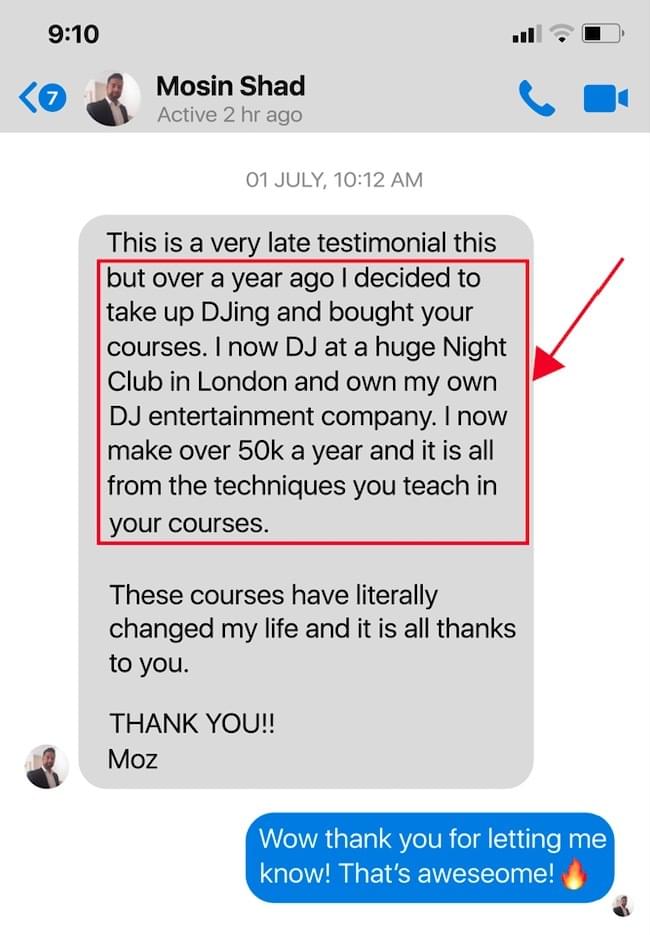Tap sender avatar beside the Moz message

tap(47, 766)
